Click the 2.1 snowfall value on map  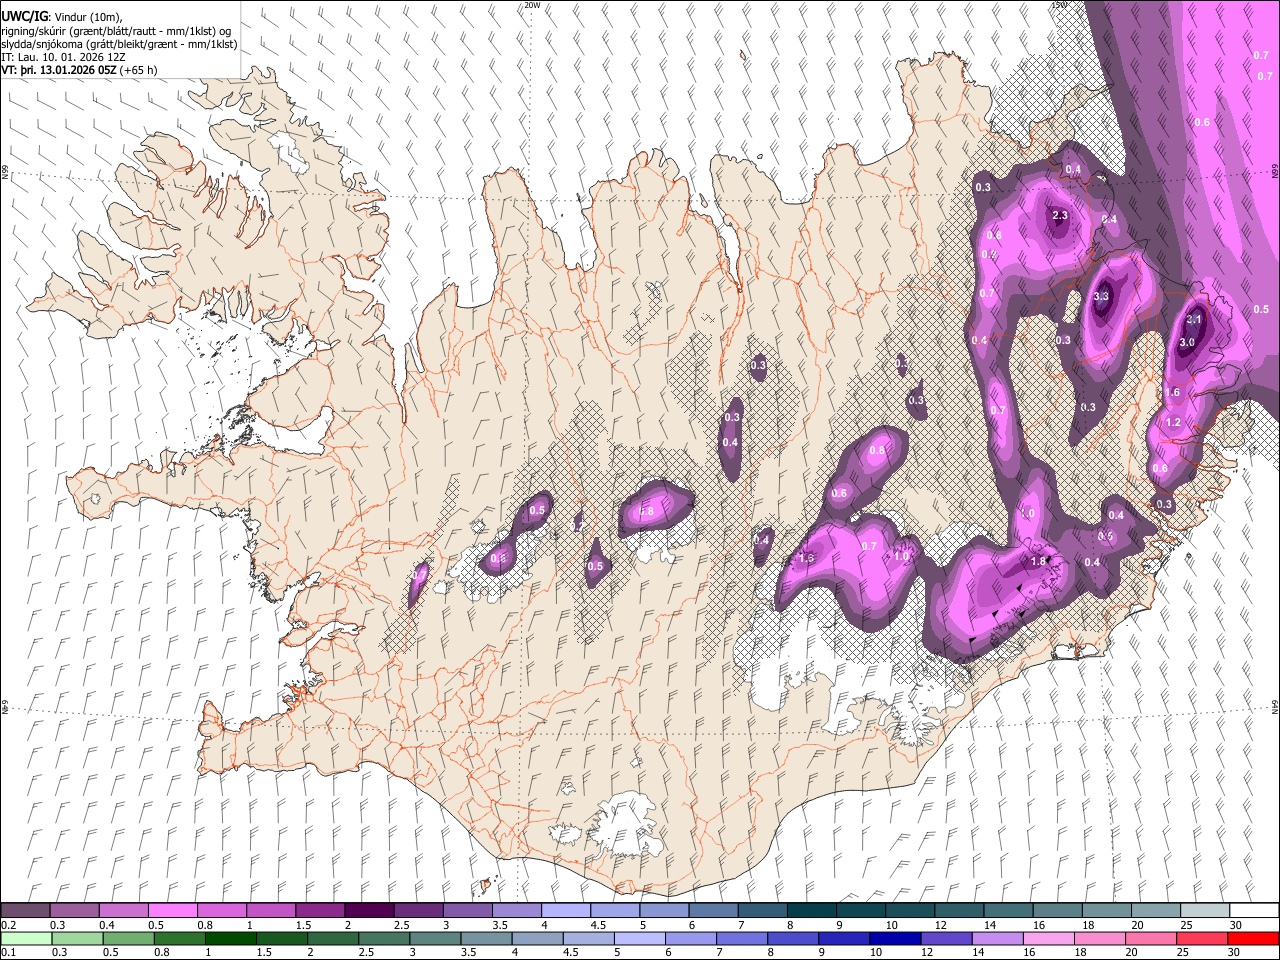(x=1194, y=320)
